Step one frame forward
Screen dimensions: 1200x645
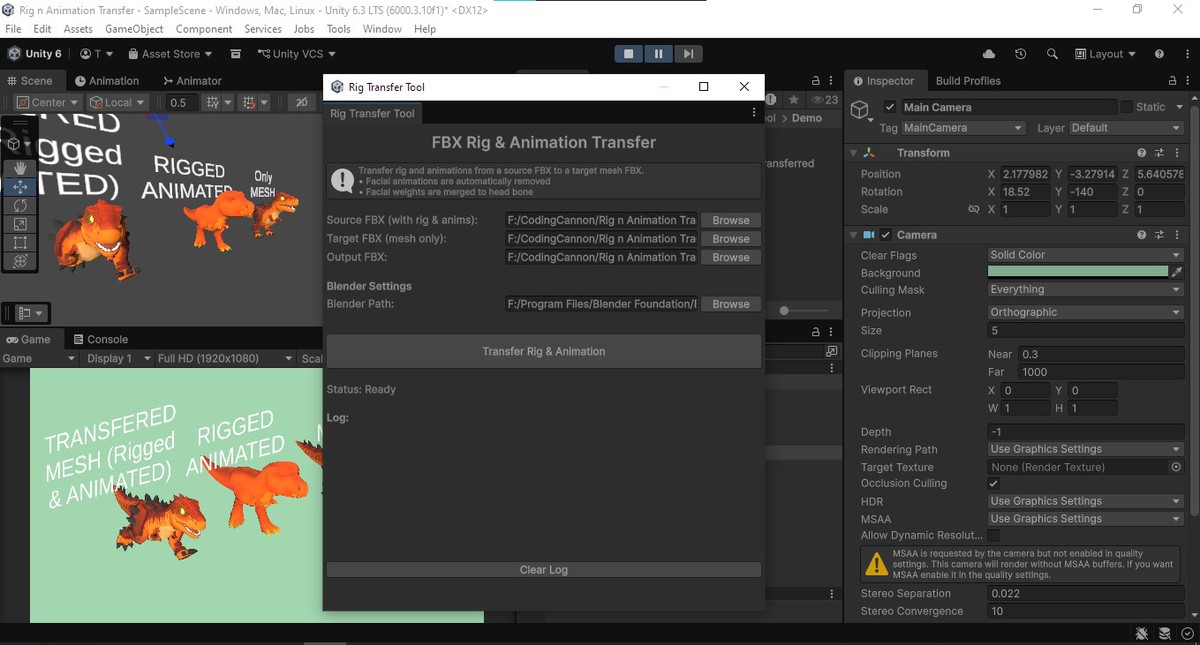click(x=688, y=54)
